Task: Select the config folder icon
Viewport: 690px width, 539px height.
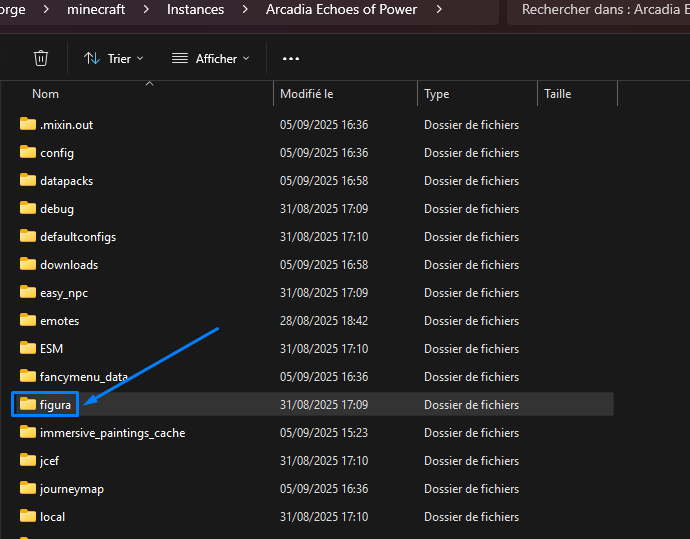Action: click(27, 153)
